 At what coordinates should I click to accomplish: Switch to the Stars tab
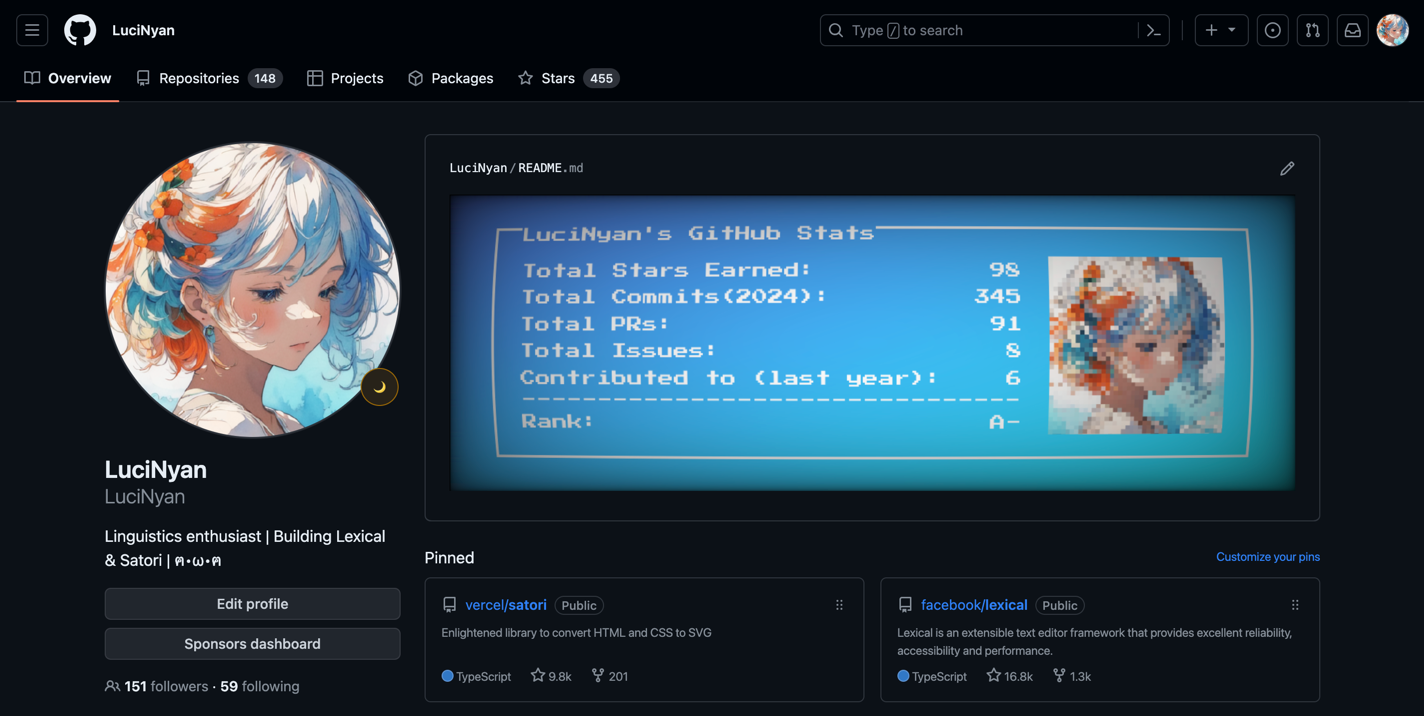pyautogui.click(x=568, y=78)
